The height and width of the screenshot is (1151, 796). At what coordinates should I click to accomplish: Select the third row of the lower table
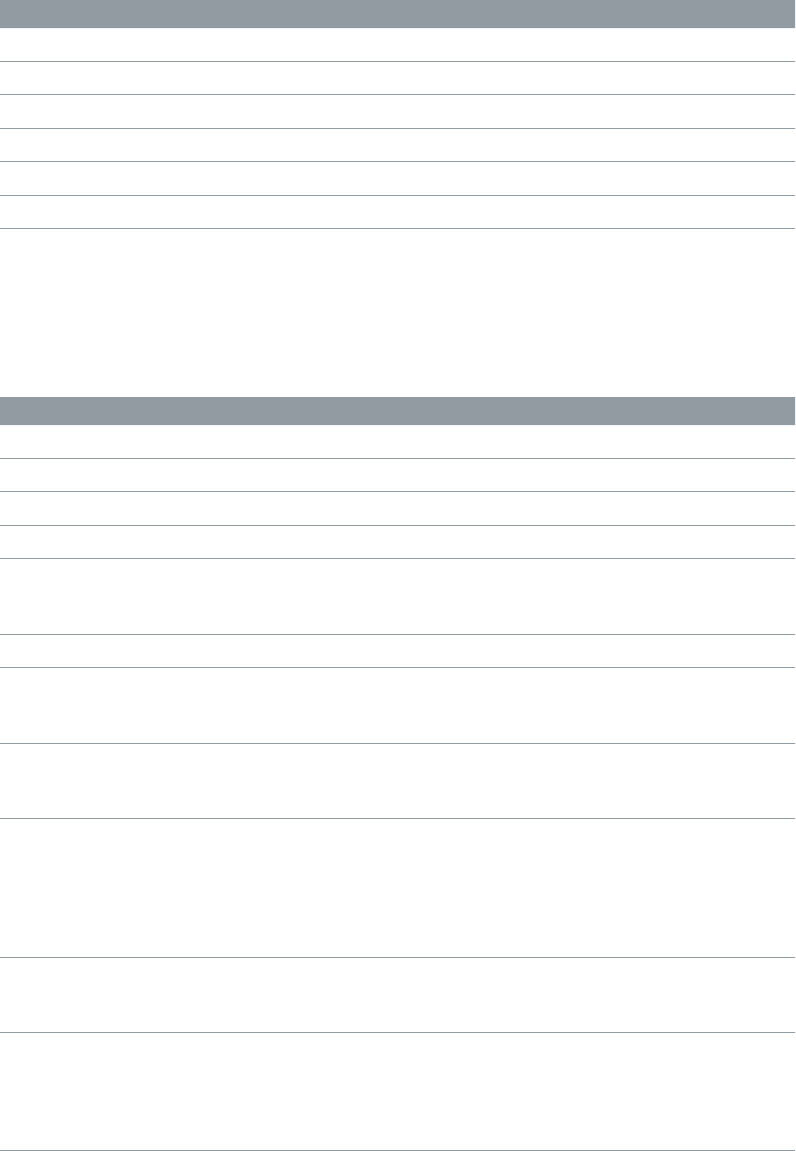click(398, 508)
